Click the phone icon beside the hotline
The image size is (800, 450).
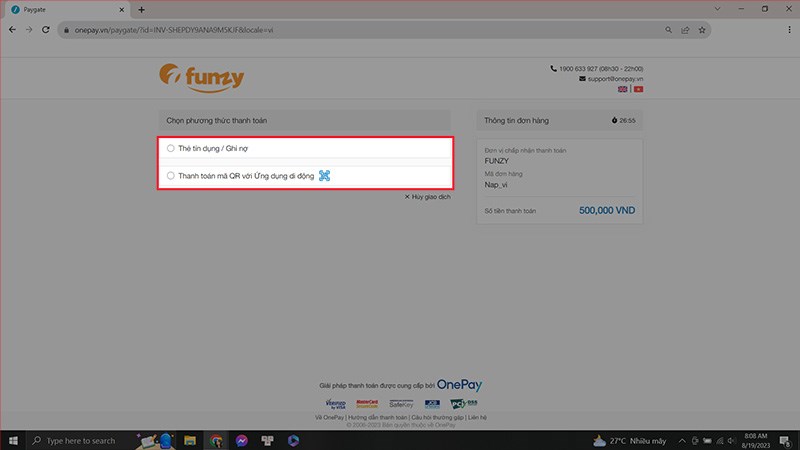point(554,68)
